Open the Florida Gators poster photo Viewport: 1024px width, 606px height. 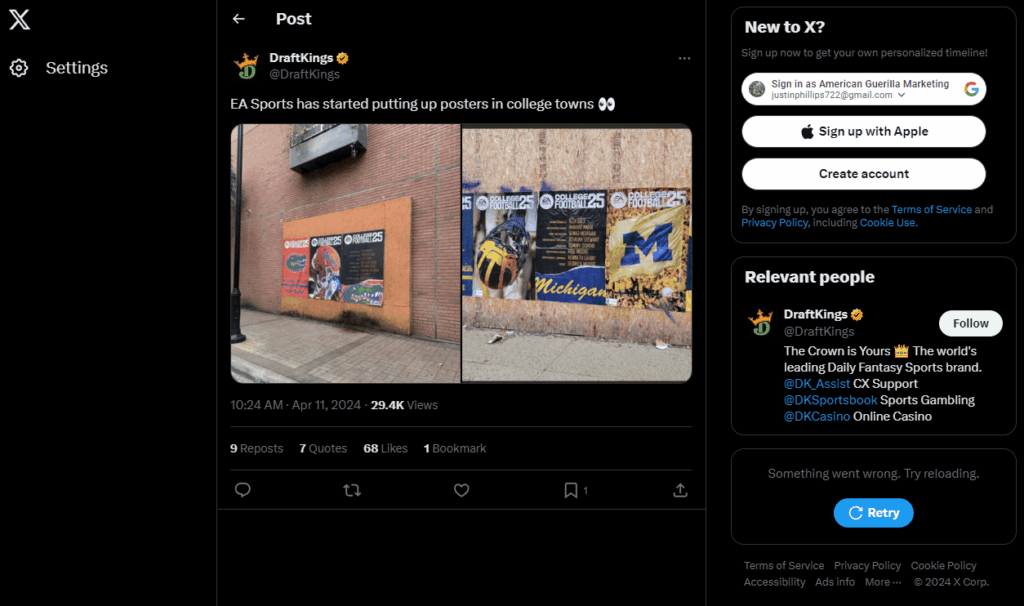click(345, 253)
